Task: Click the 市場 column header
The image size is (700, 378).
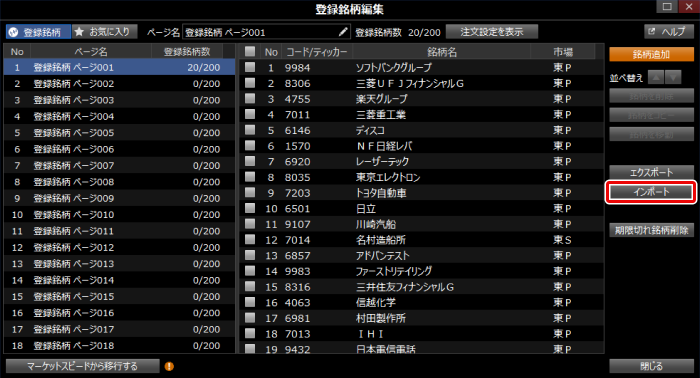Action: pyautogui.click(x=563, y=52)
